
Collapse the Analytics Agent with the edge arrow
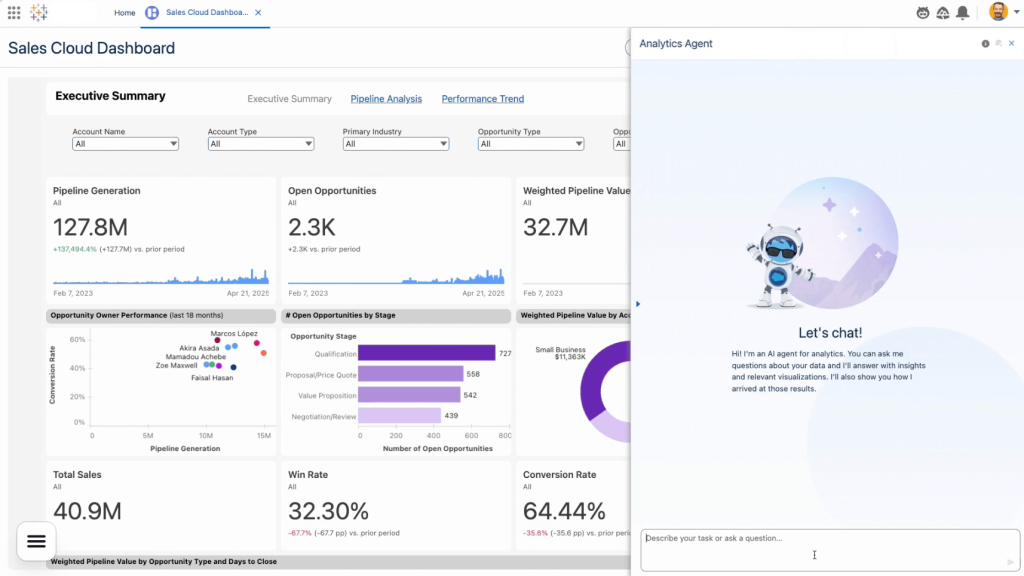tap(637, 303)
